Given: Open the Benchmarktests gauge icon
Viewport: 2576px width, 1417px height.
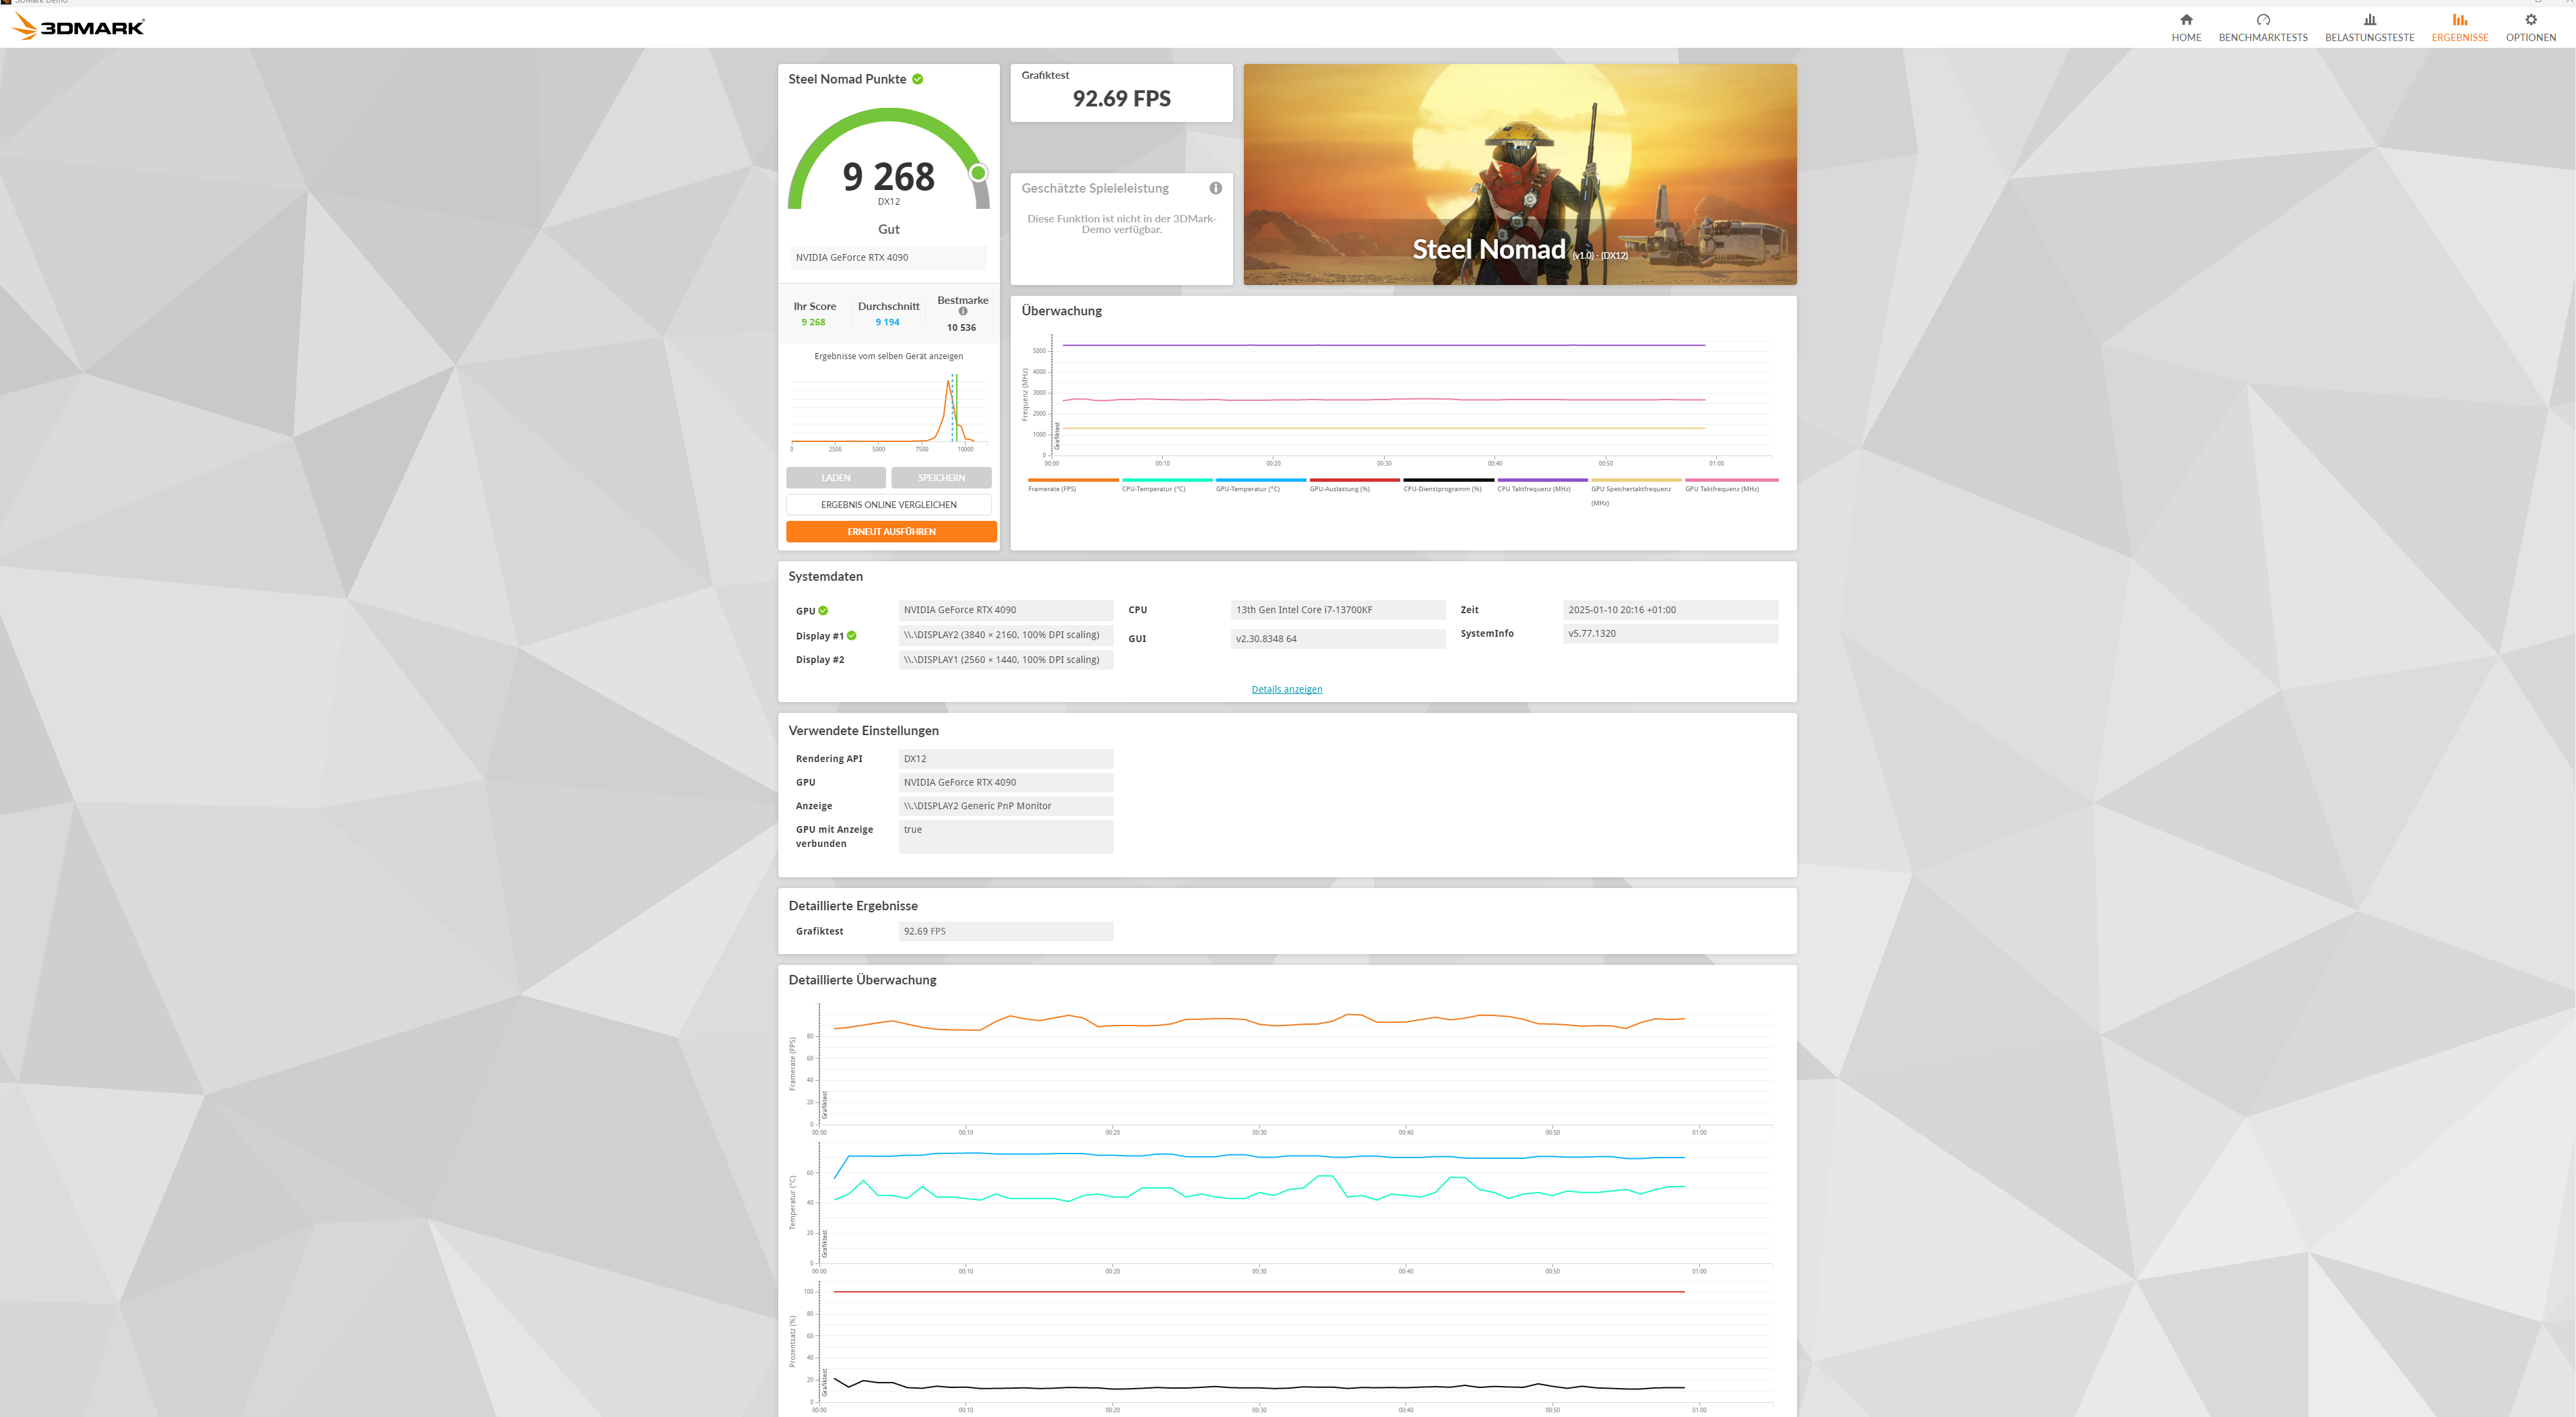Looking at the screenshot, I should (2263, 20).
